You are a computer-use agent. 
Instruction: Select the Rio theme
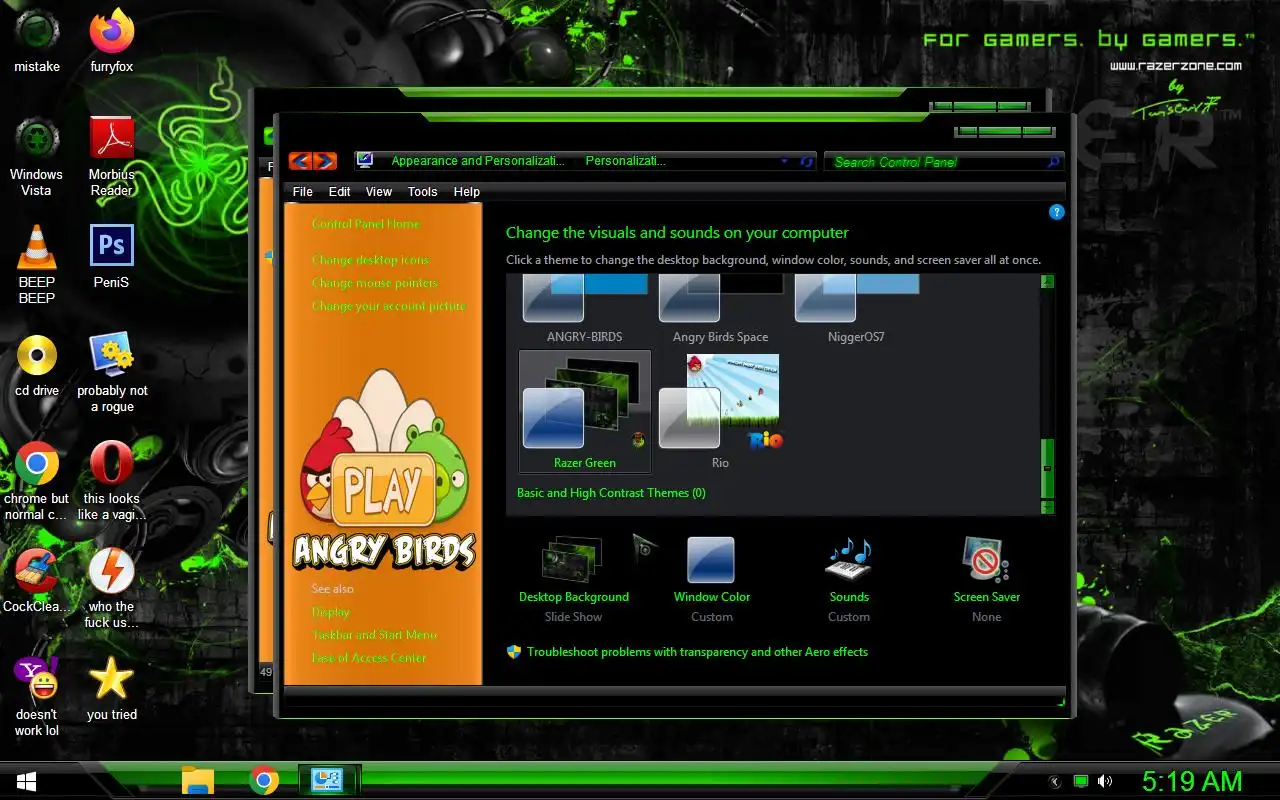tap(720, 411)
